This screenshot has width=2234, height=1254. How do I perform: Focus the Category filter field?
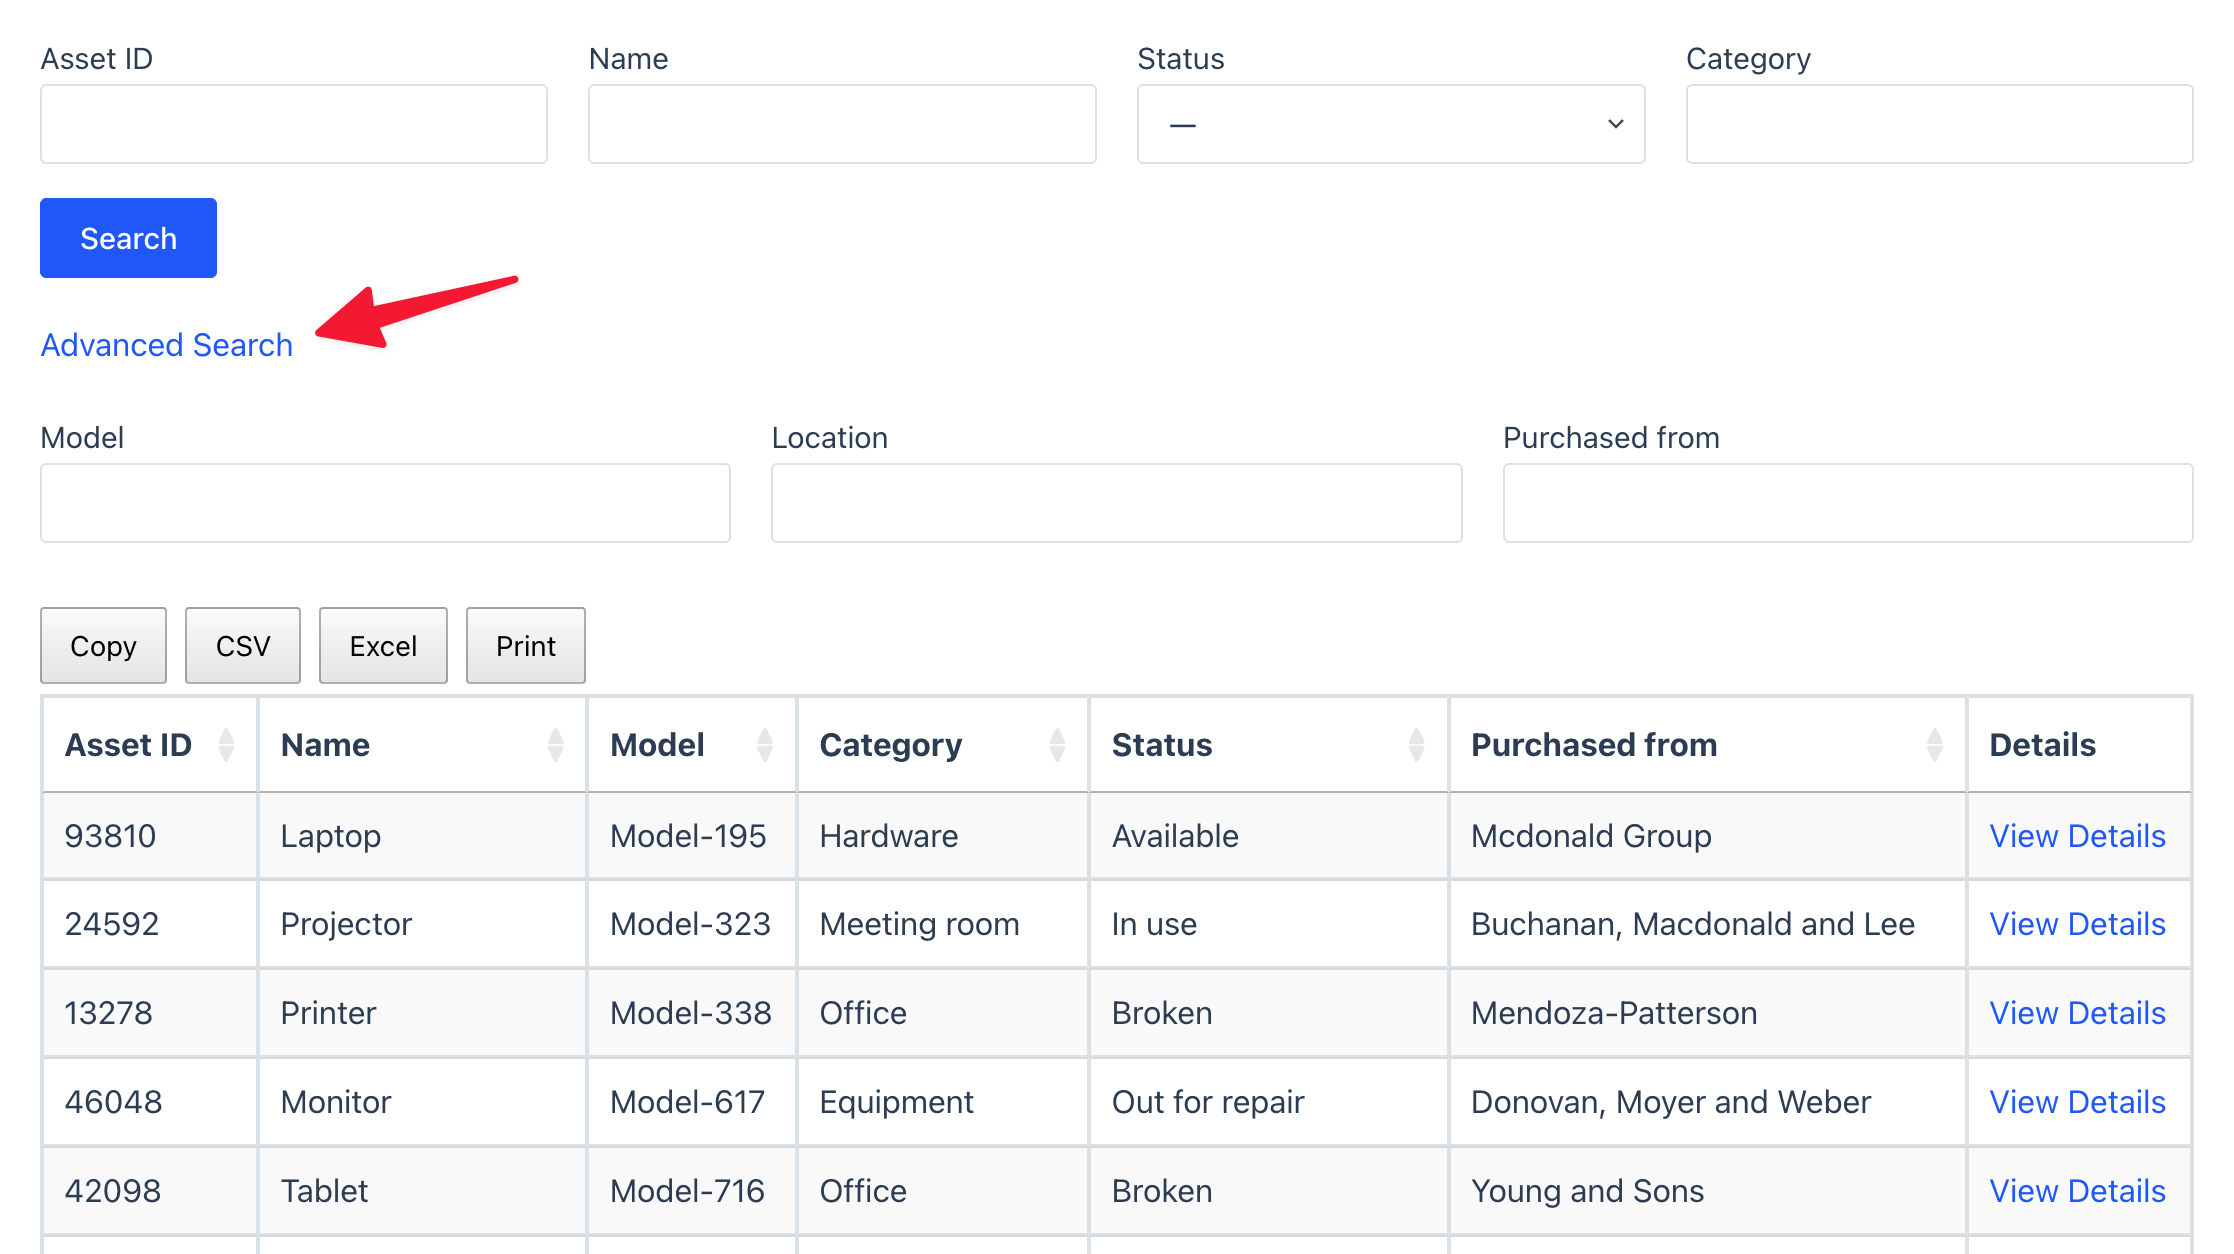(1939, 124)
